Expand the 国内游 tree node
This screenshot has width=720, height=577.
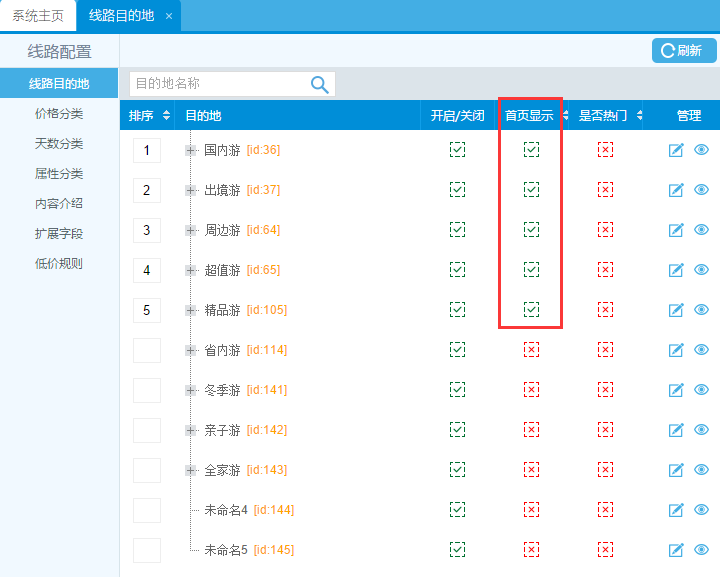pos(191,150)
